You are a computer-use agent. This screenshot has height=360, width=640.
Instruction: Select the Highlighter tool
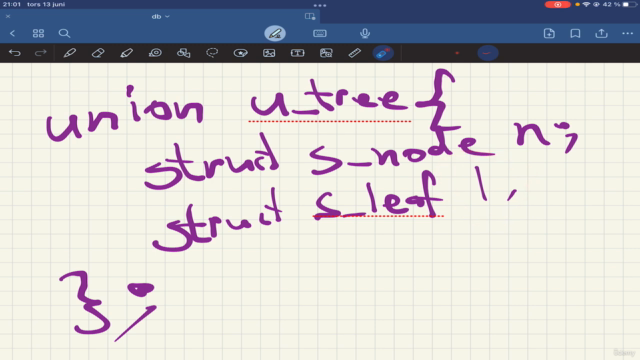(x=127, y=53)
